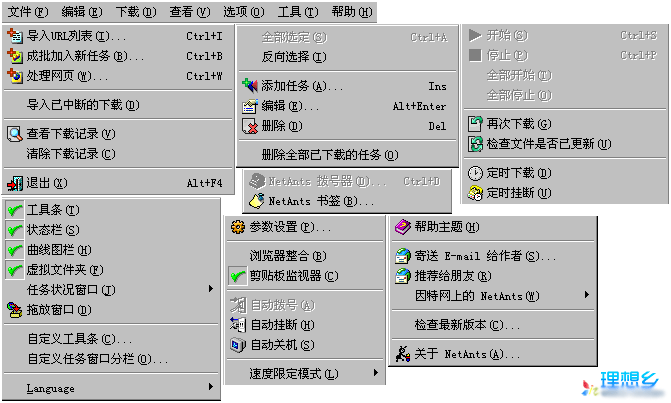
Task: Click the 寄送 E-mail 给作者 icon
Action: point(403,256)
